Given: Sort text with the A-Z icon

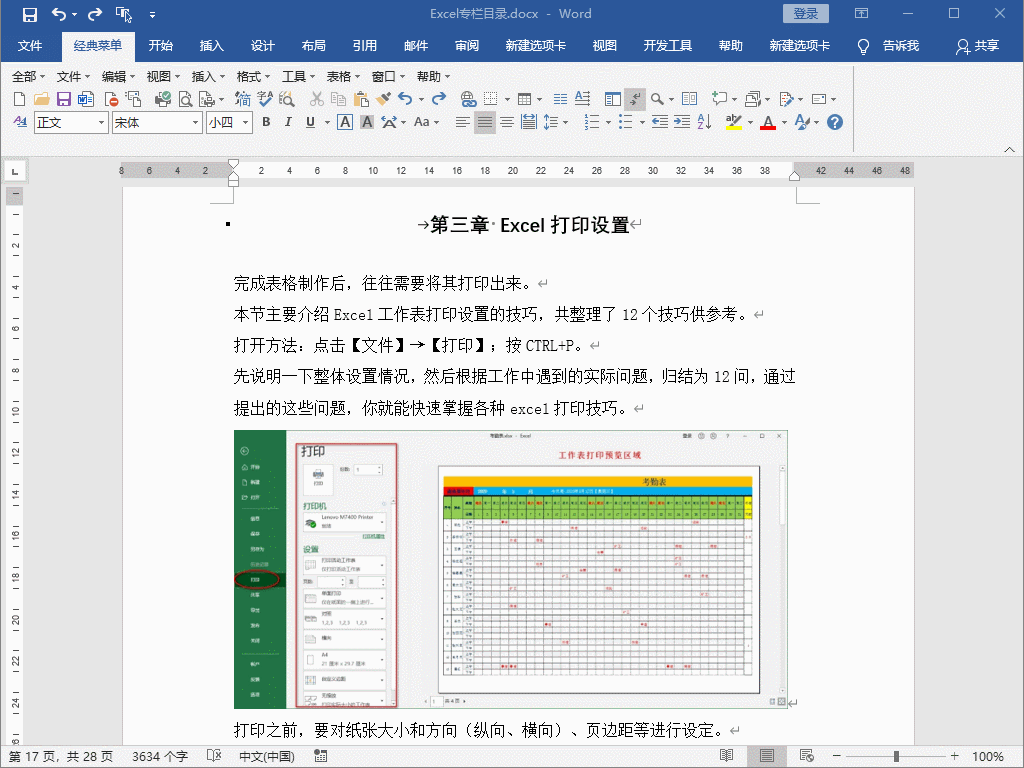Looking at the screenshot, I should click(x=704, y=122).
